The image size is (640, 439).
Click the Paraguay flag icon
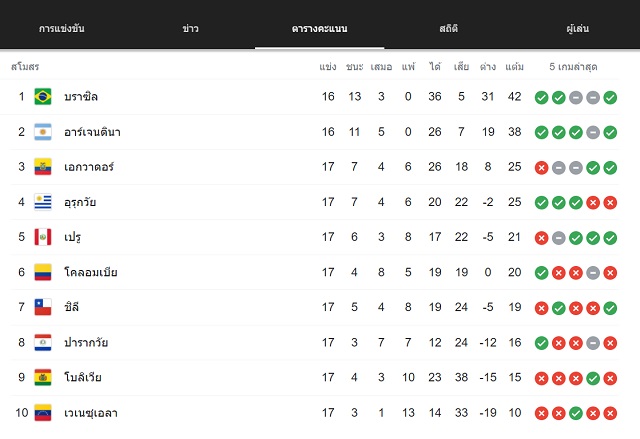coord(43,342)
